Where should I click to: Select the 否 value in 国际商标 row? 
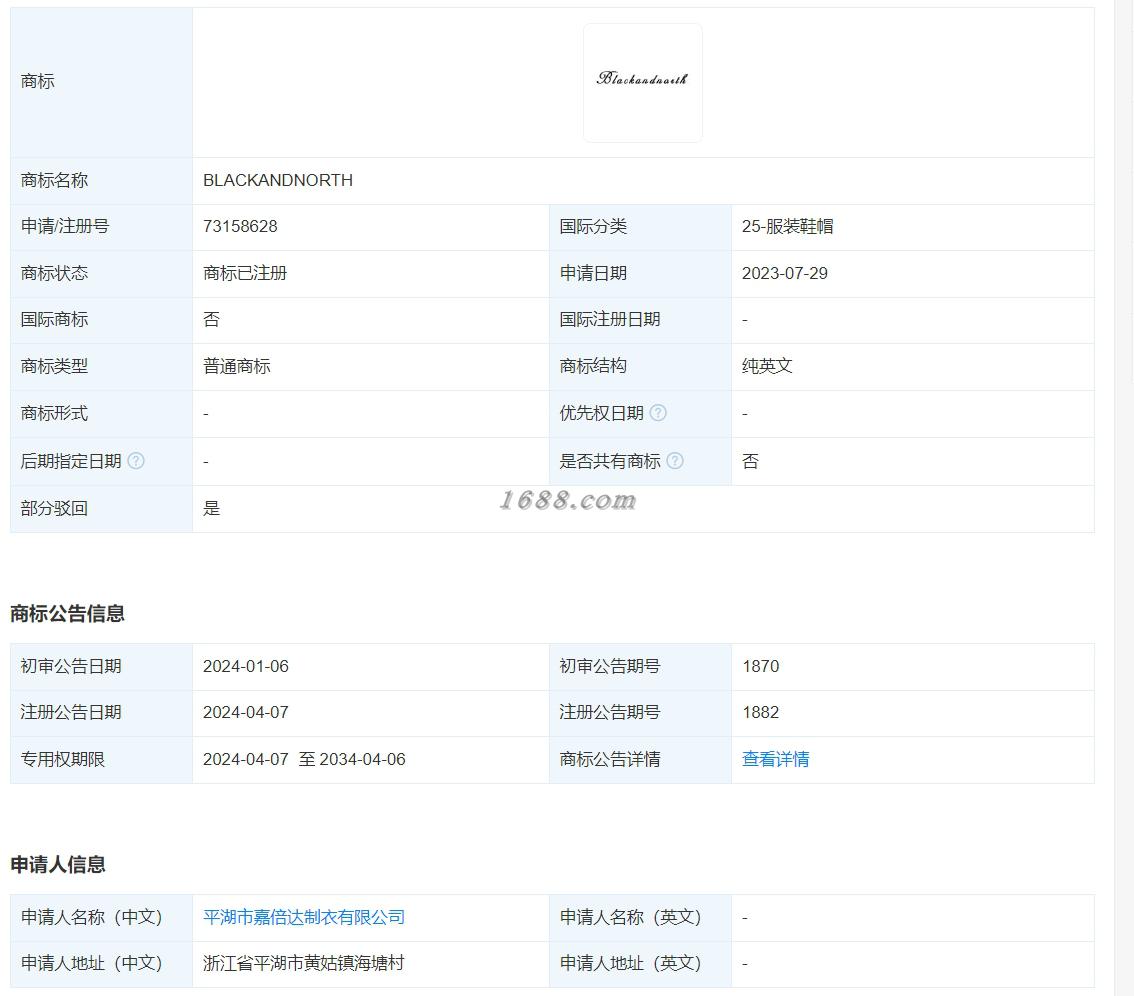(x=211, y=320)
